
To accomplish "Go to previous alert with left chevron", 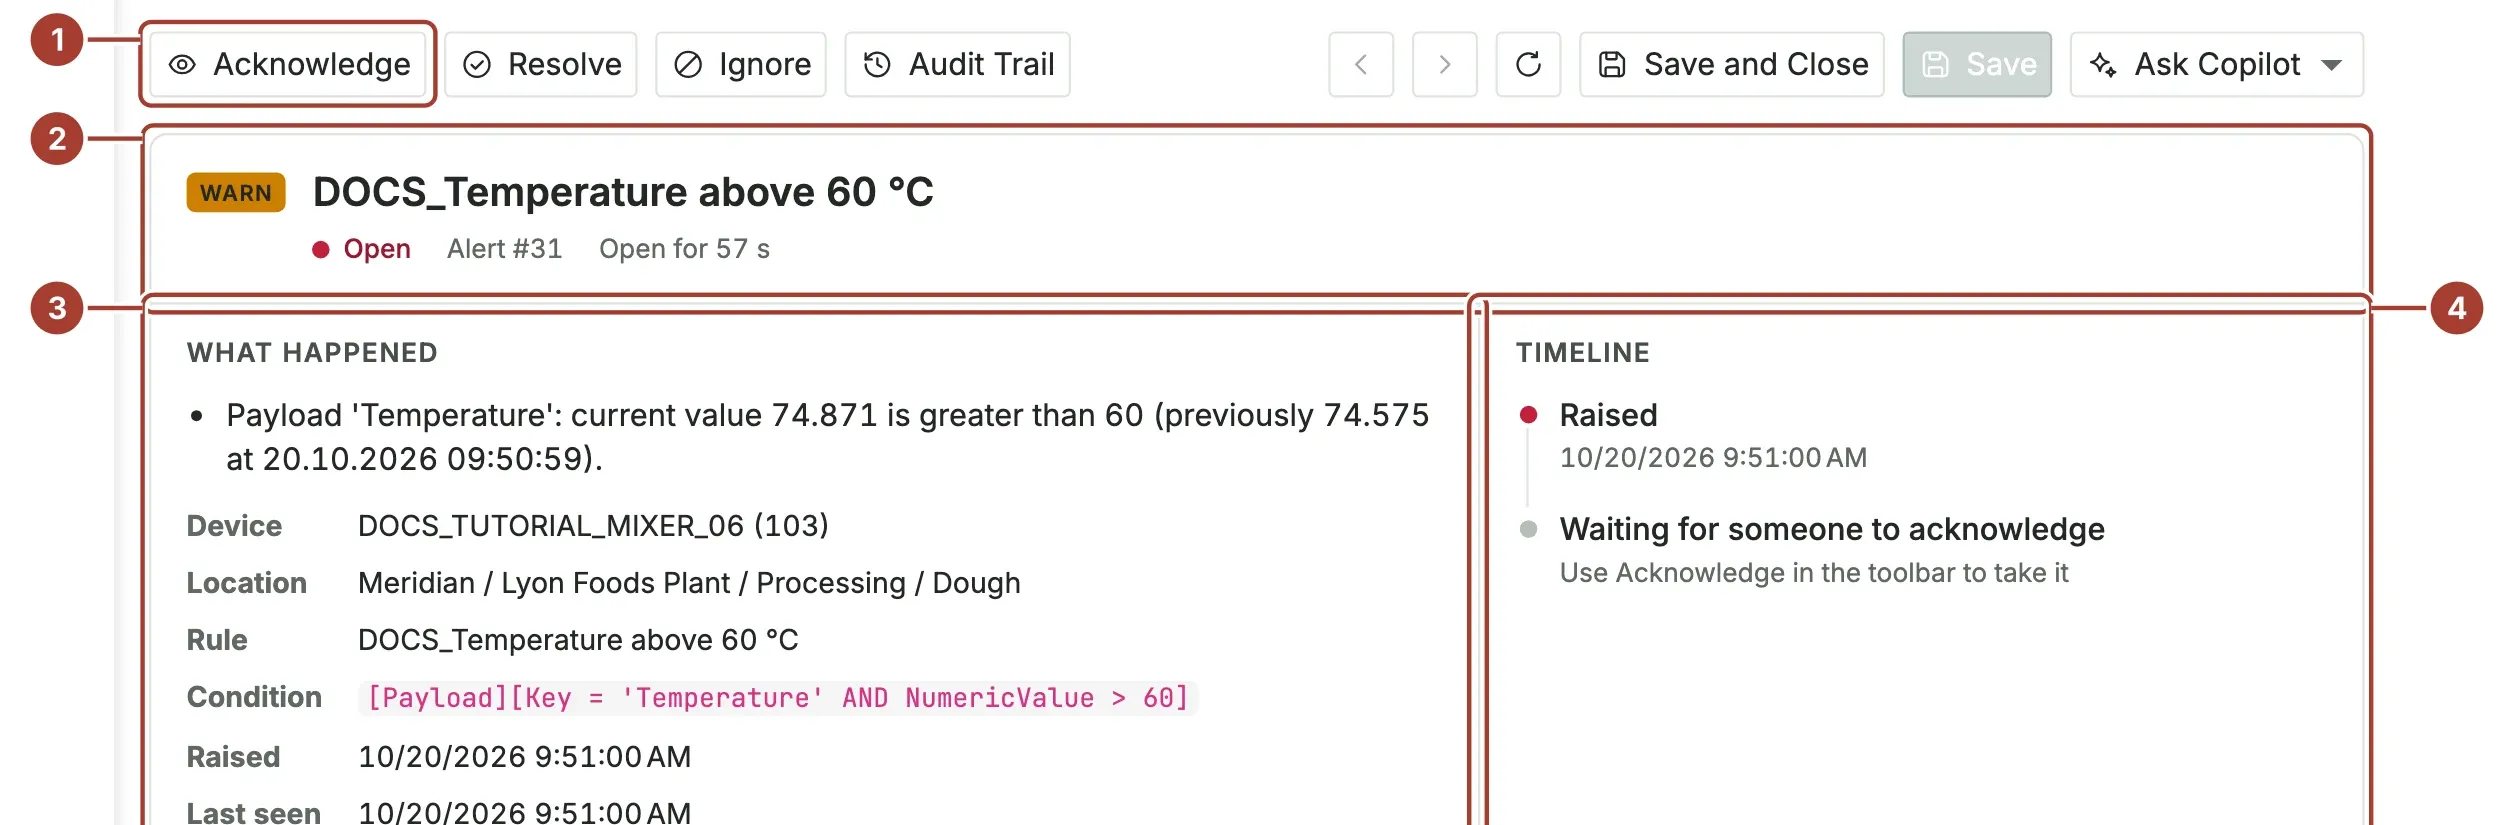I will 1361,64.
